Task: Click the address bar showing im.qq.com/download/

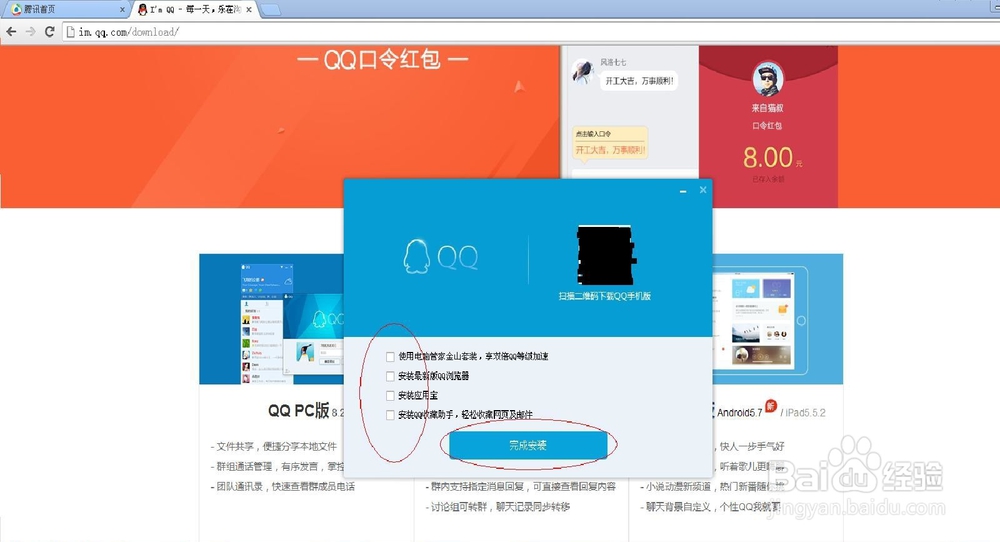Action: 529,31
